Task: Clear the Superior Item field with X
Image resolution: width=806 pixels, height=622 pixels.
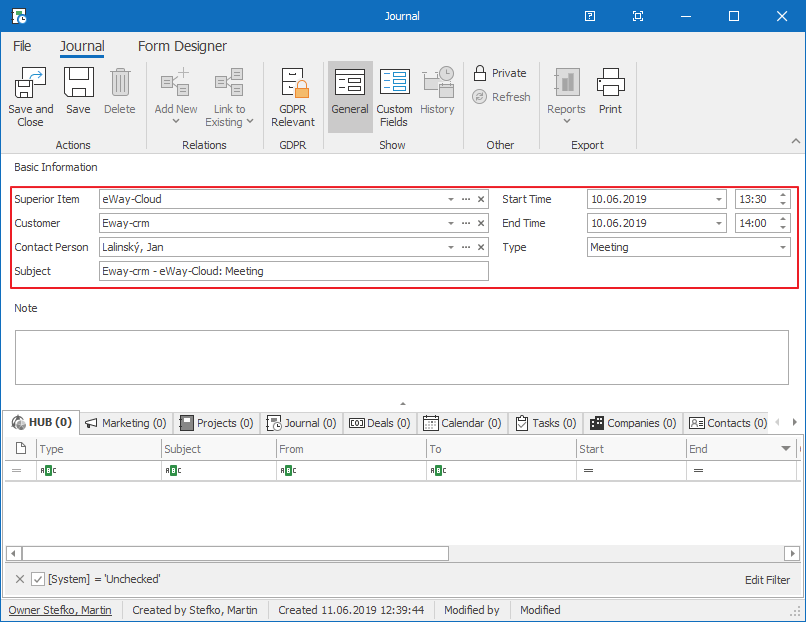Action: (481, 199)
